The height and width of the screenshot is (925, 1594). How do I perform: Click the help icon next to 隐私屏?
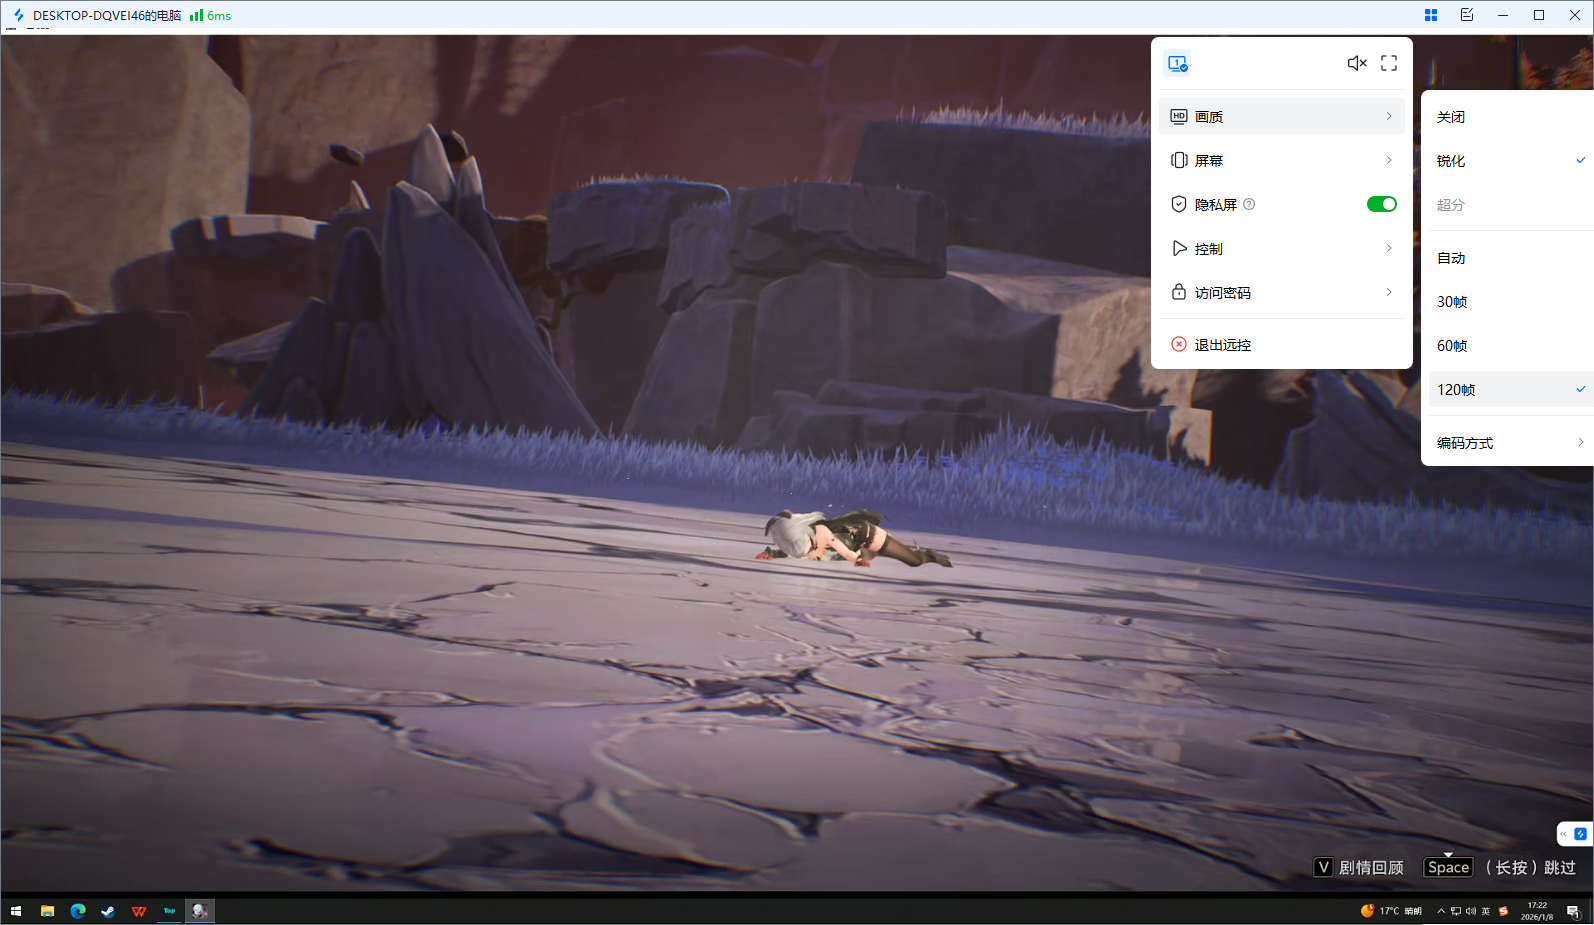[1249, 204]
